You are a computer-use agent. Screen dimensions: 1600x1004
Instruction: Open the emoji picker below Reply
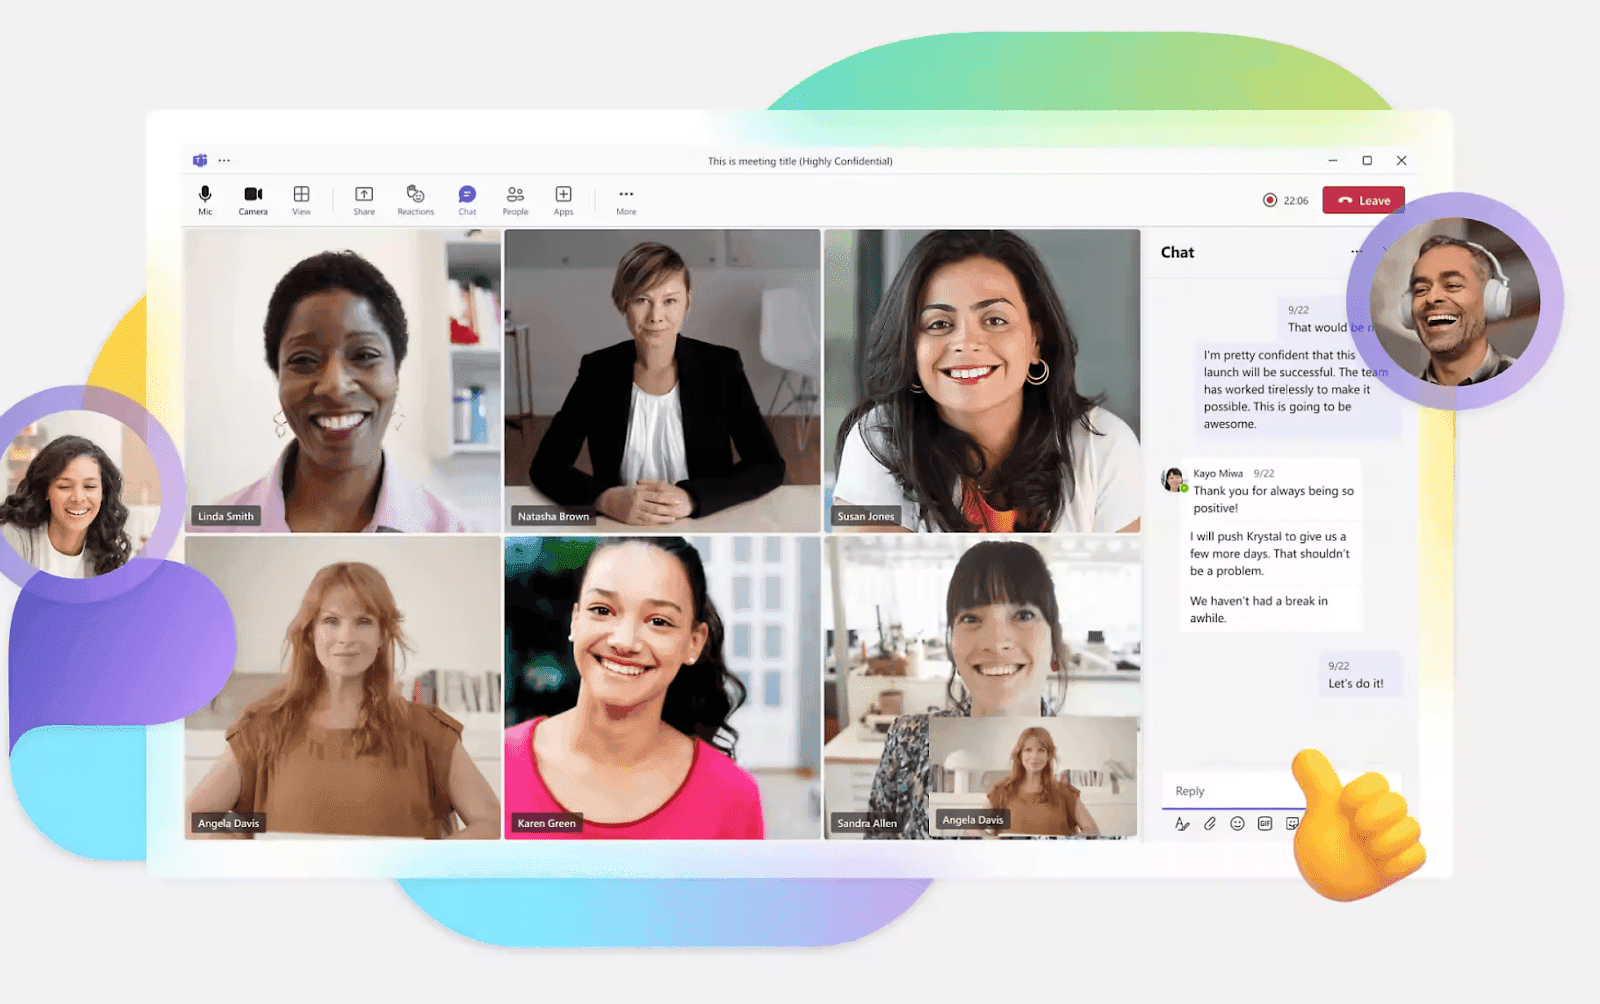tap(1237, 823)
